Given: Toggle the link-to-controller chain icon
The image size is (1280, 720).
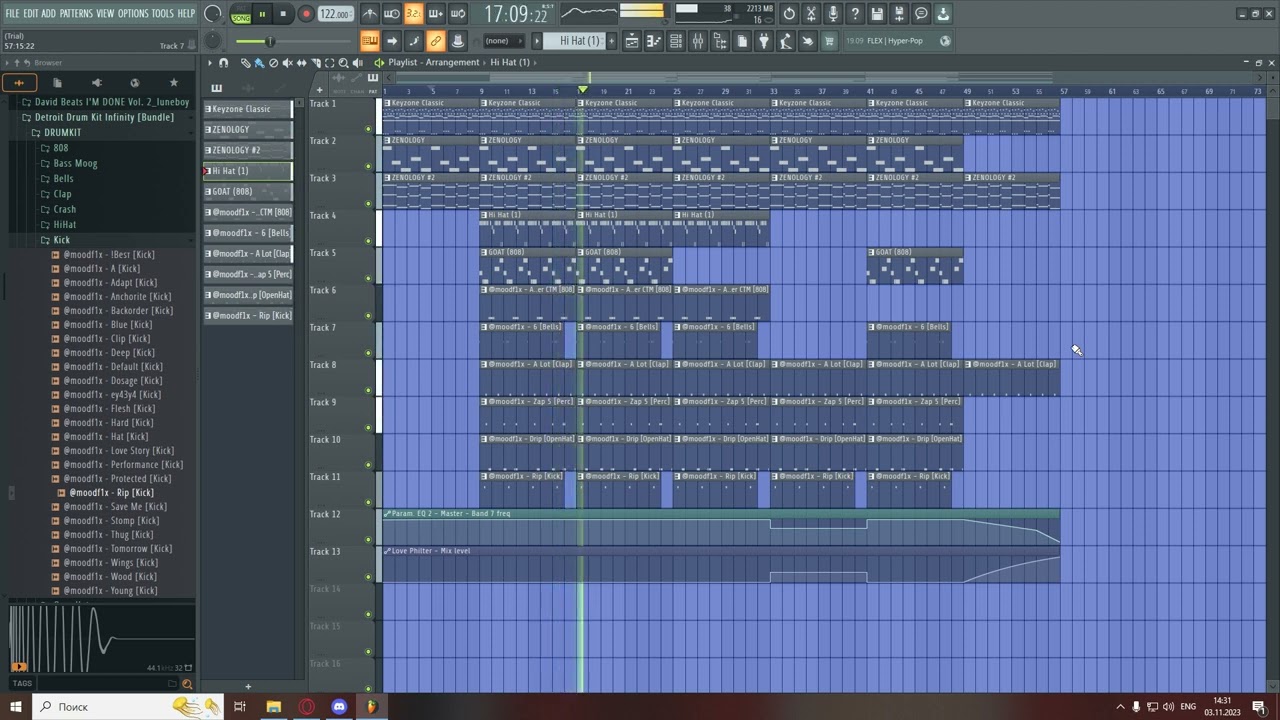Looking at the screenshot, I should coord(436,41).
